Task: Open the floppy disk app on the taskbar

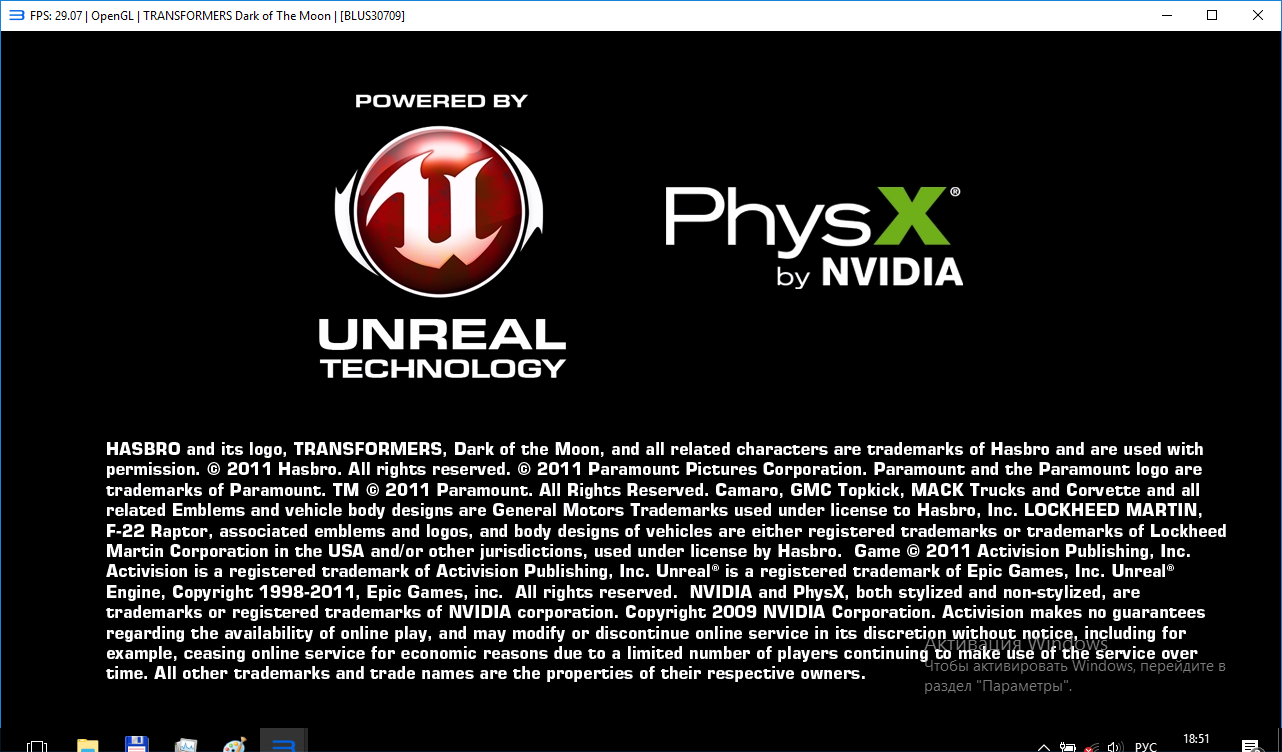Action: [137, 745]
